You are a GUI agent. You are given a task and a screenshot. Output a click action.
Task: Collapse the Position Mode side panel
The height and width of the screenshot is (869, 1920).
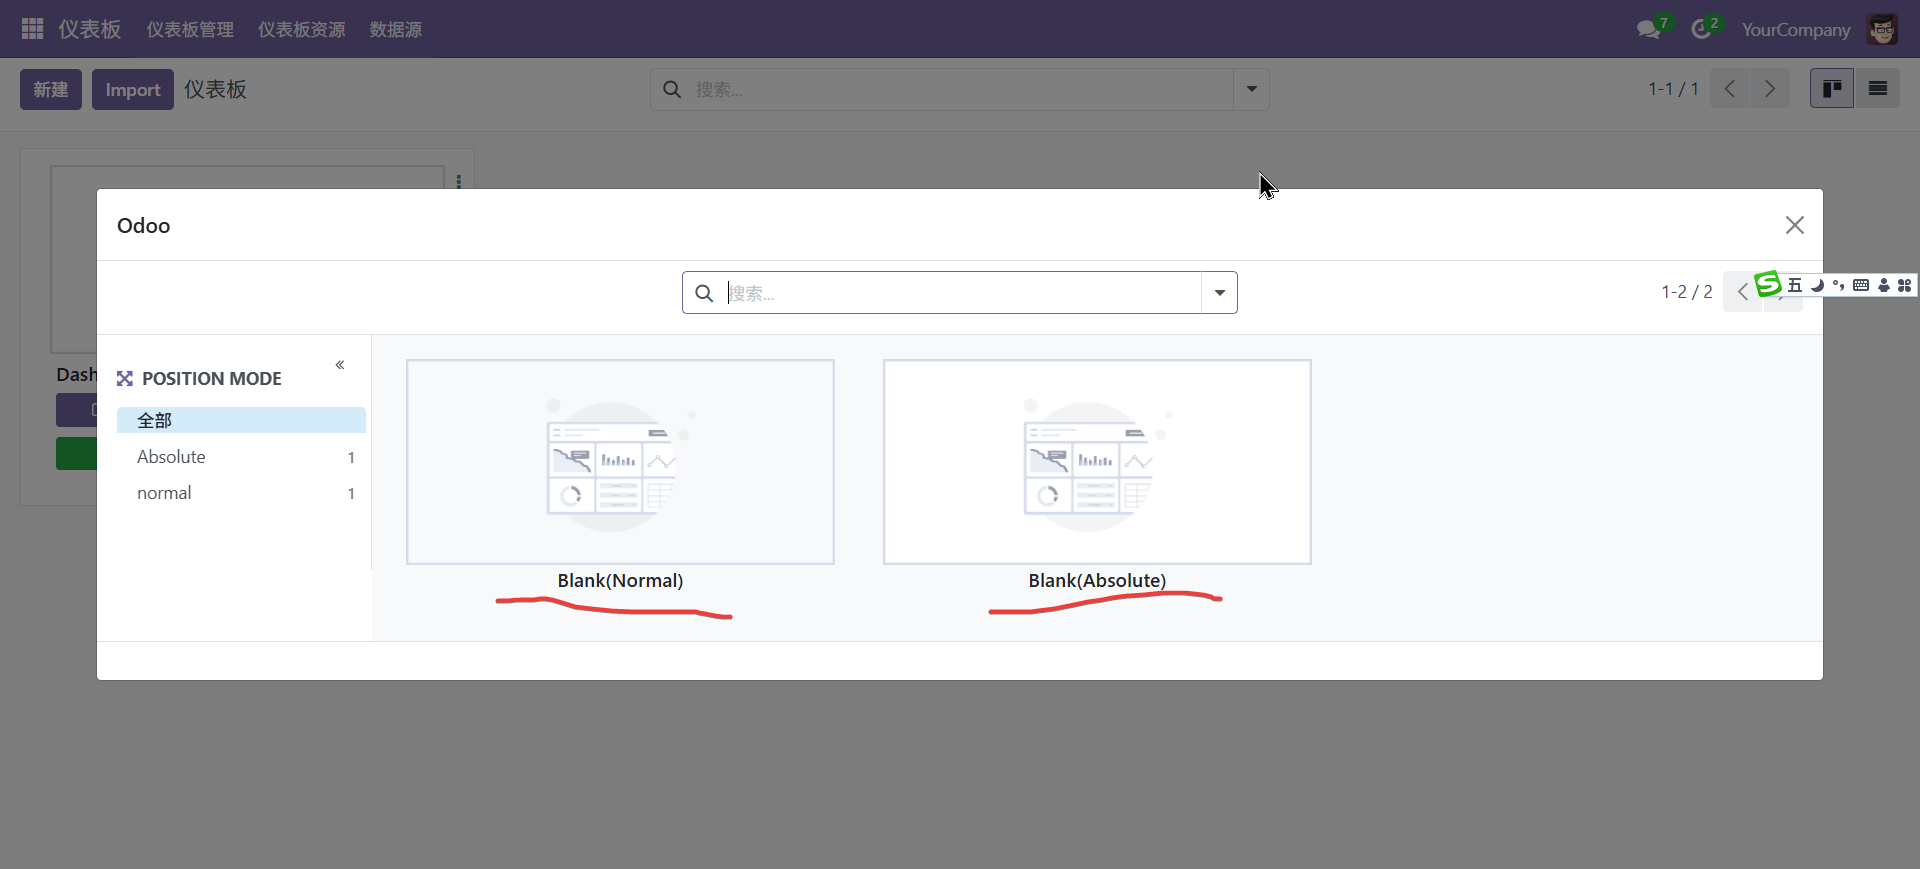[x=340, y=365]
